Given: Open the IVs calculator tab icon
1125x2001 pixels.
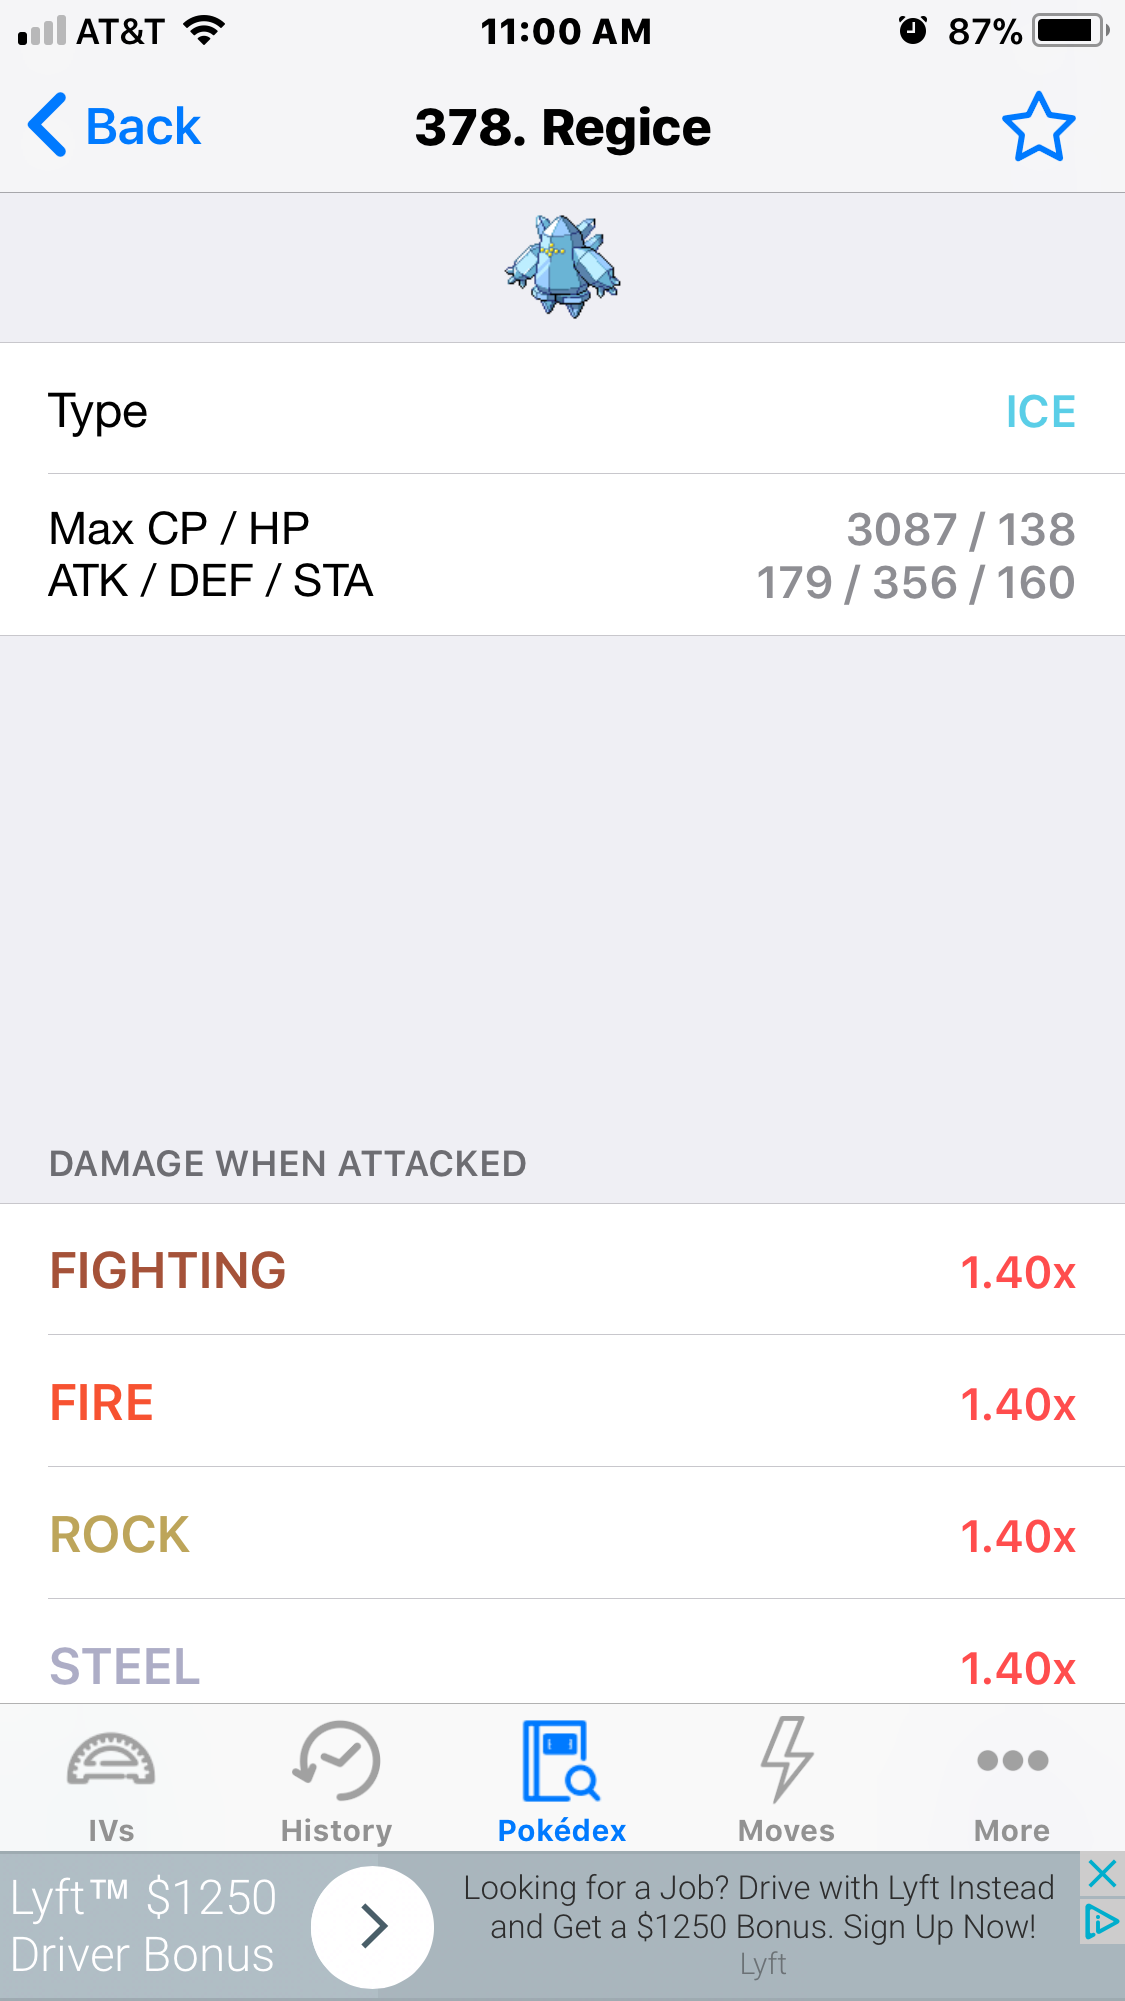Looking at the screenshot, I should click(x=111, y=1760).
